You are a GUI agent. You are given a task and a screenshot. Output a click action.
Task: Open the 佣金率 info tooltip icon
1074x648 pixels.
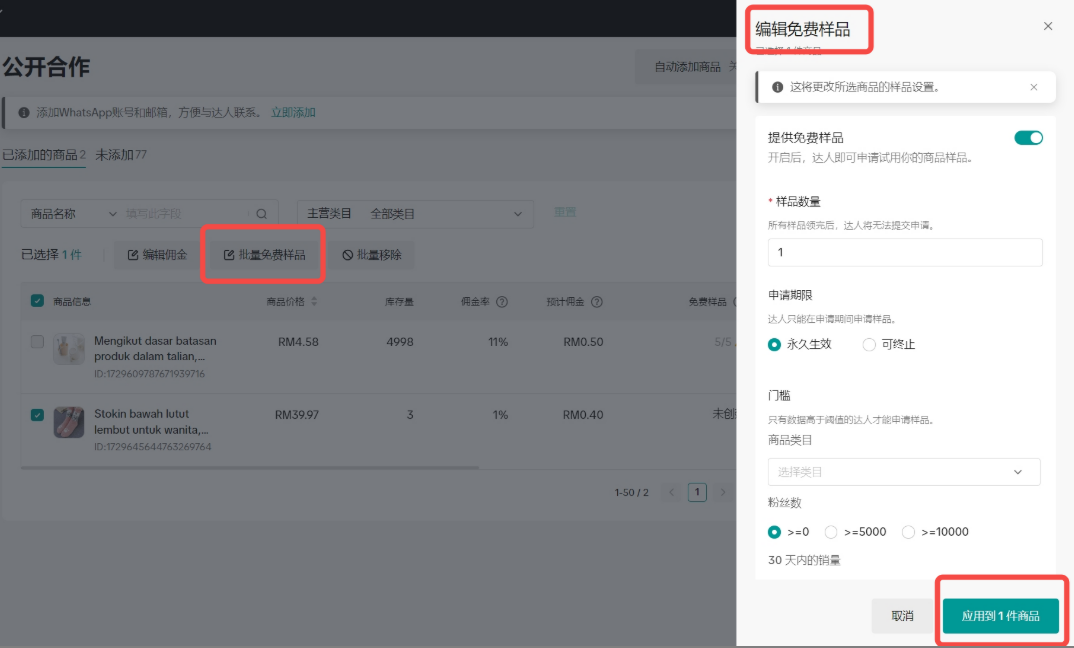coord(501,303)
